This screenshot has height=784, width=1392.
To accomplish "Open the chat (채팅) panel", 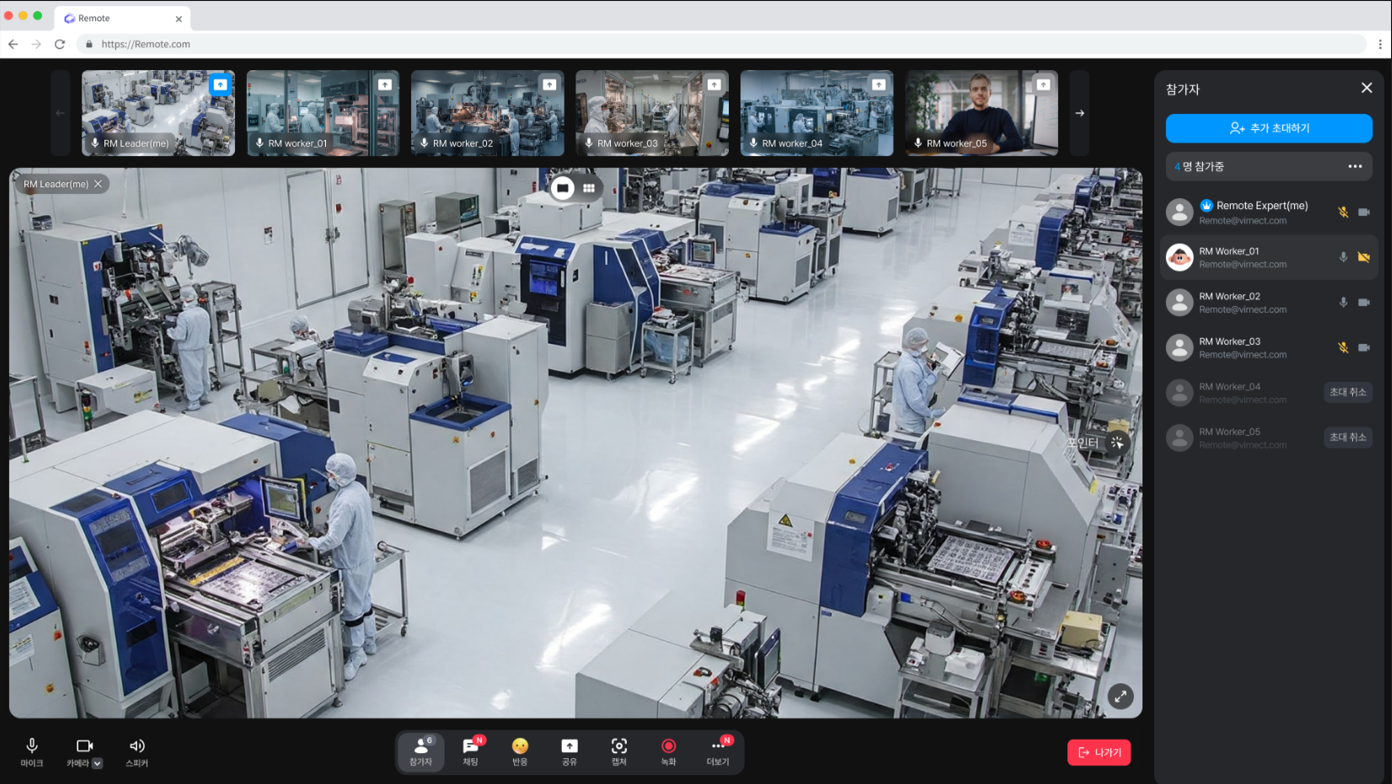I will click(x=470, y=751).
